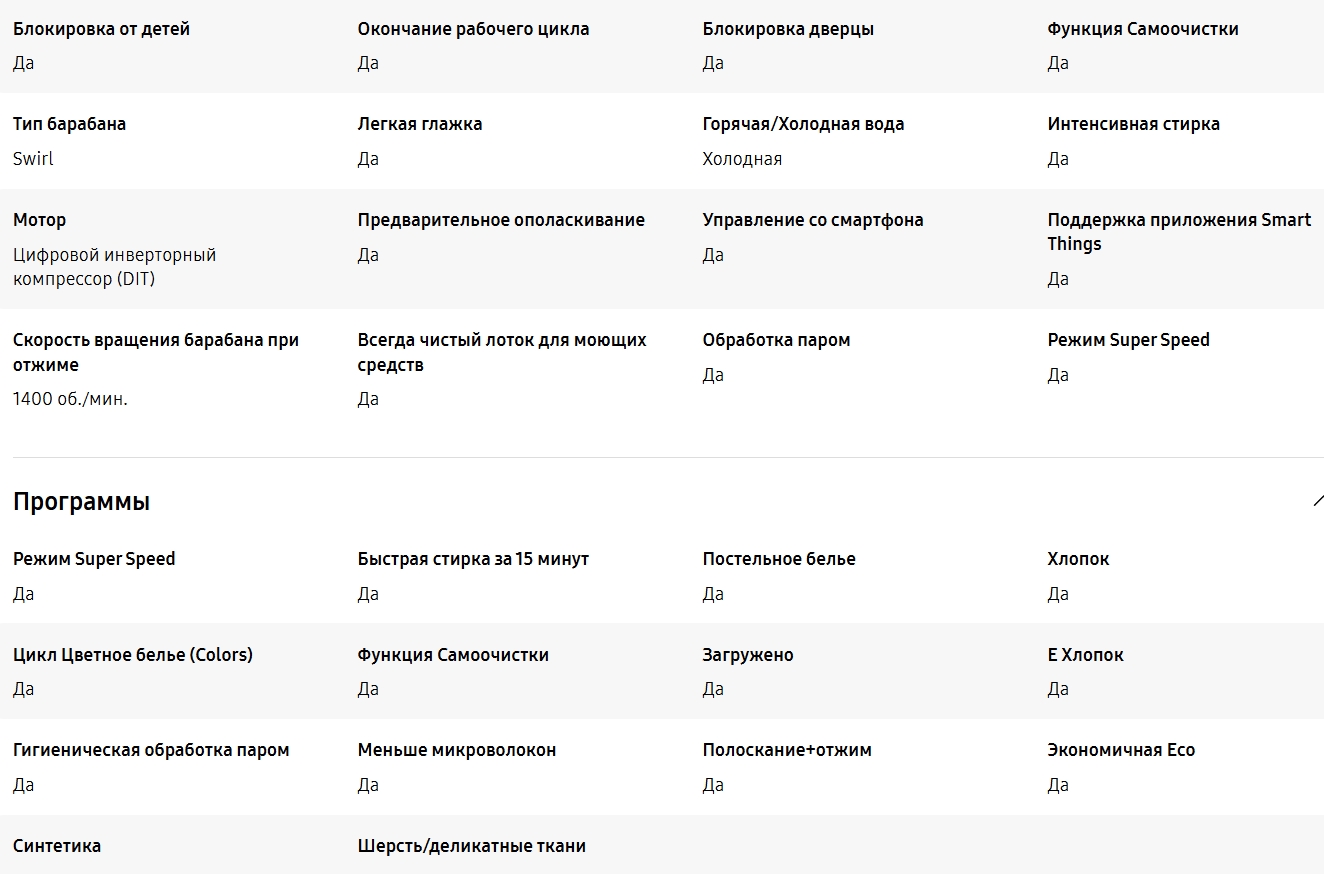The width and height of the screenshot is (1324, 874).
Task: Select the Постельное белье program label
Action: click(x=779, y=559)
